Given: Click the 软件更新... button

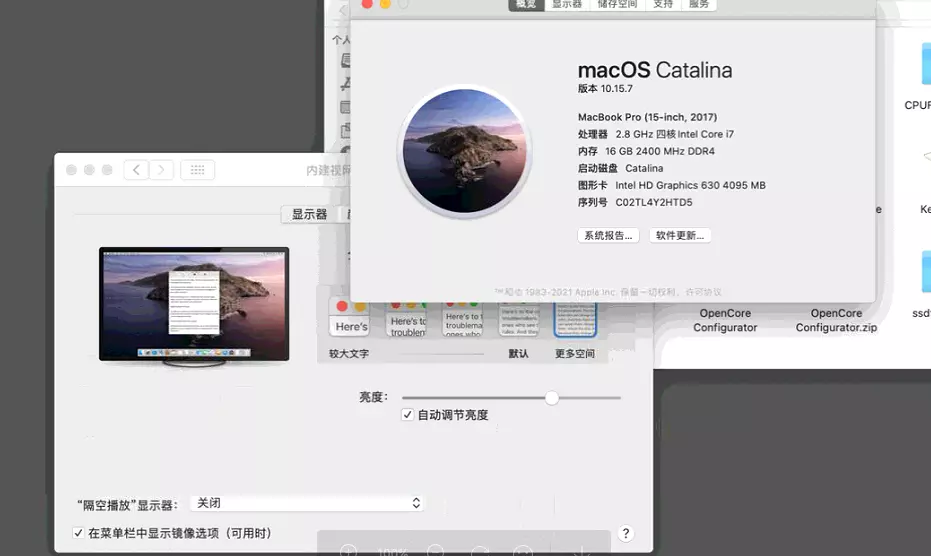Looking at the screenshot, I should [x=680, y=235].
